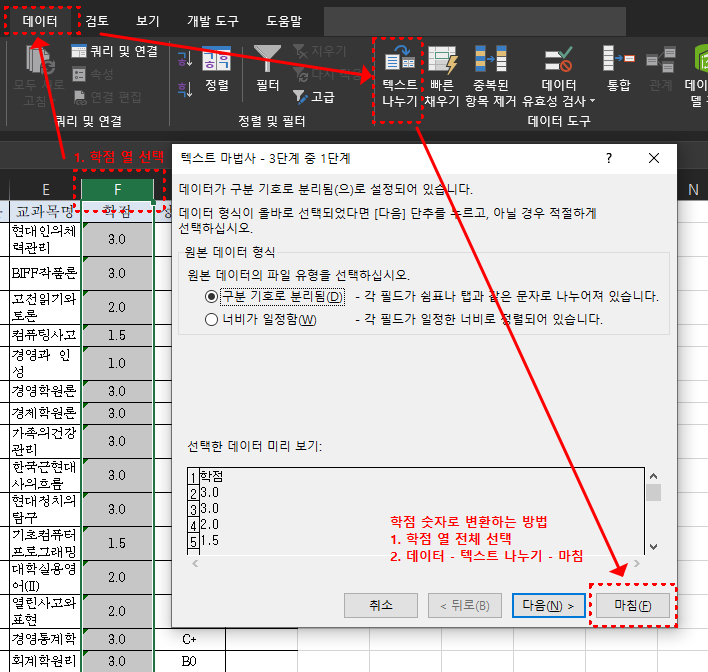Click the 다음 button in the wizard

[x=548, y=605]
